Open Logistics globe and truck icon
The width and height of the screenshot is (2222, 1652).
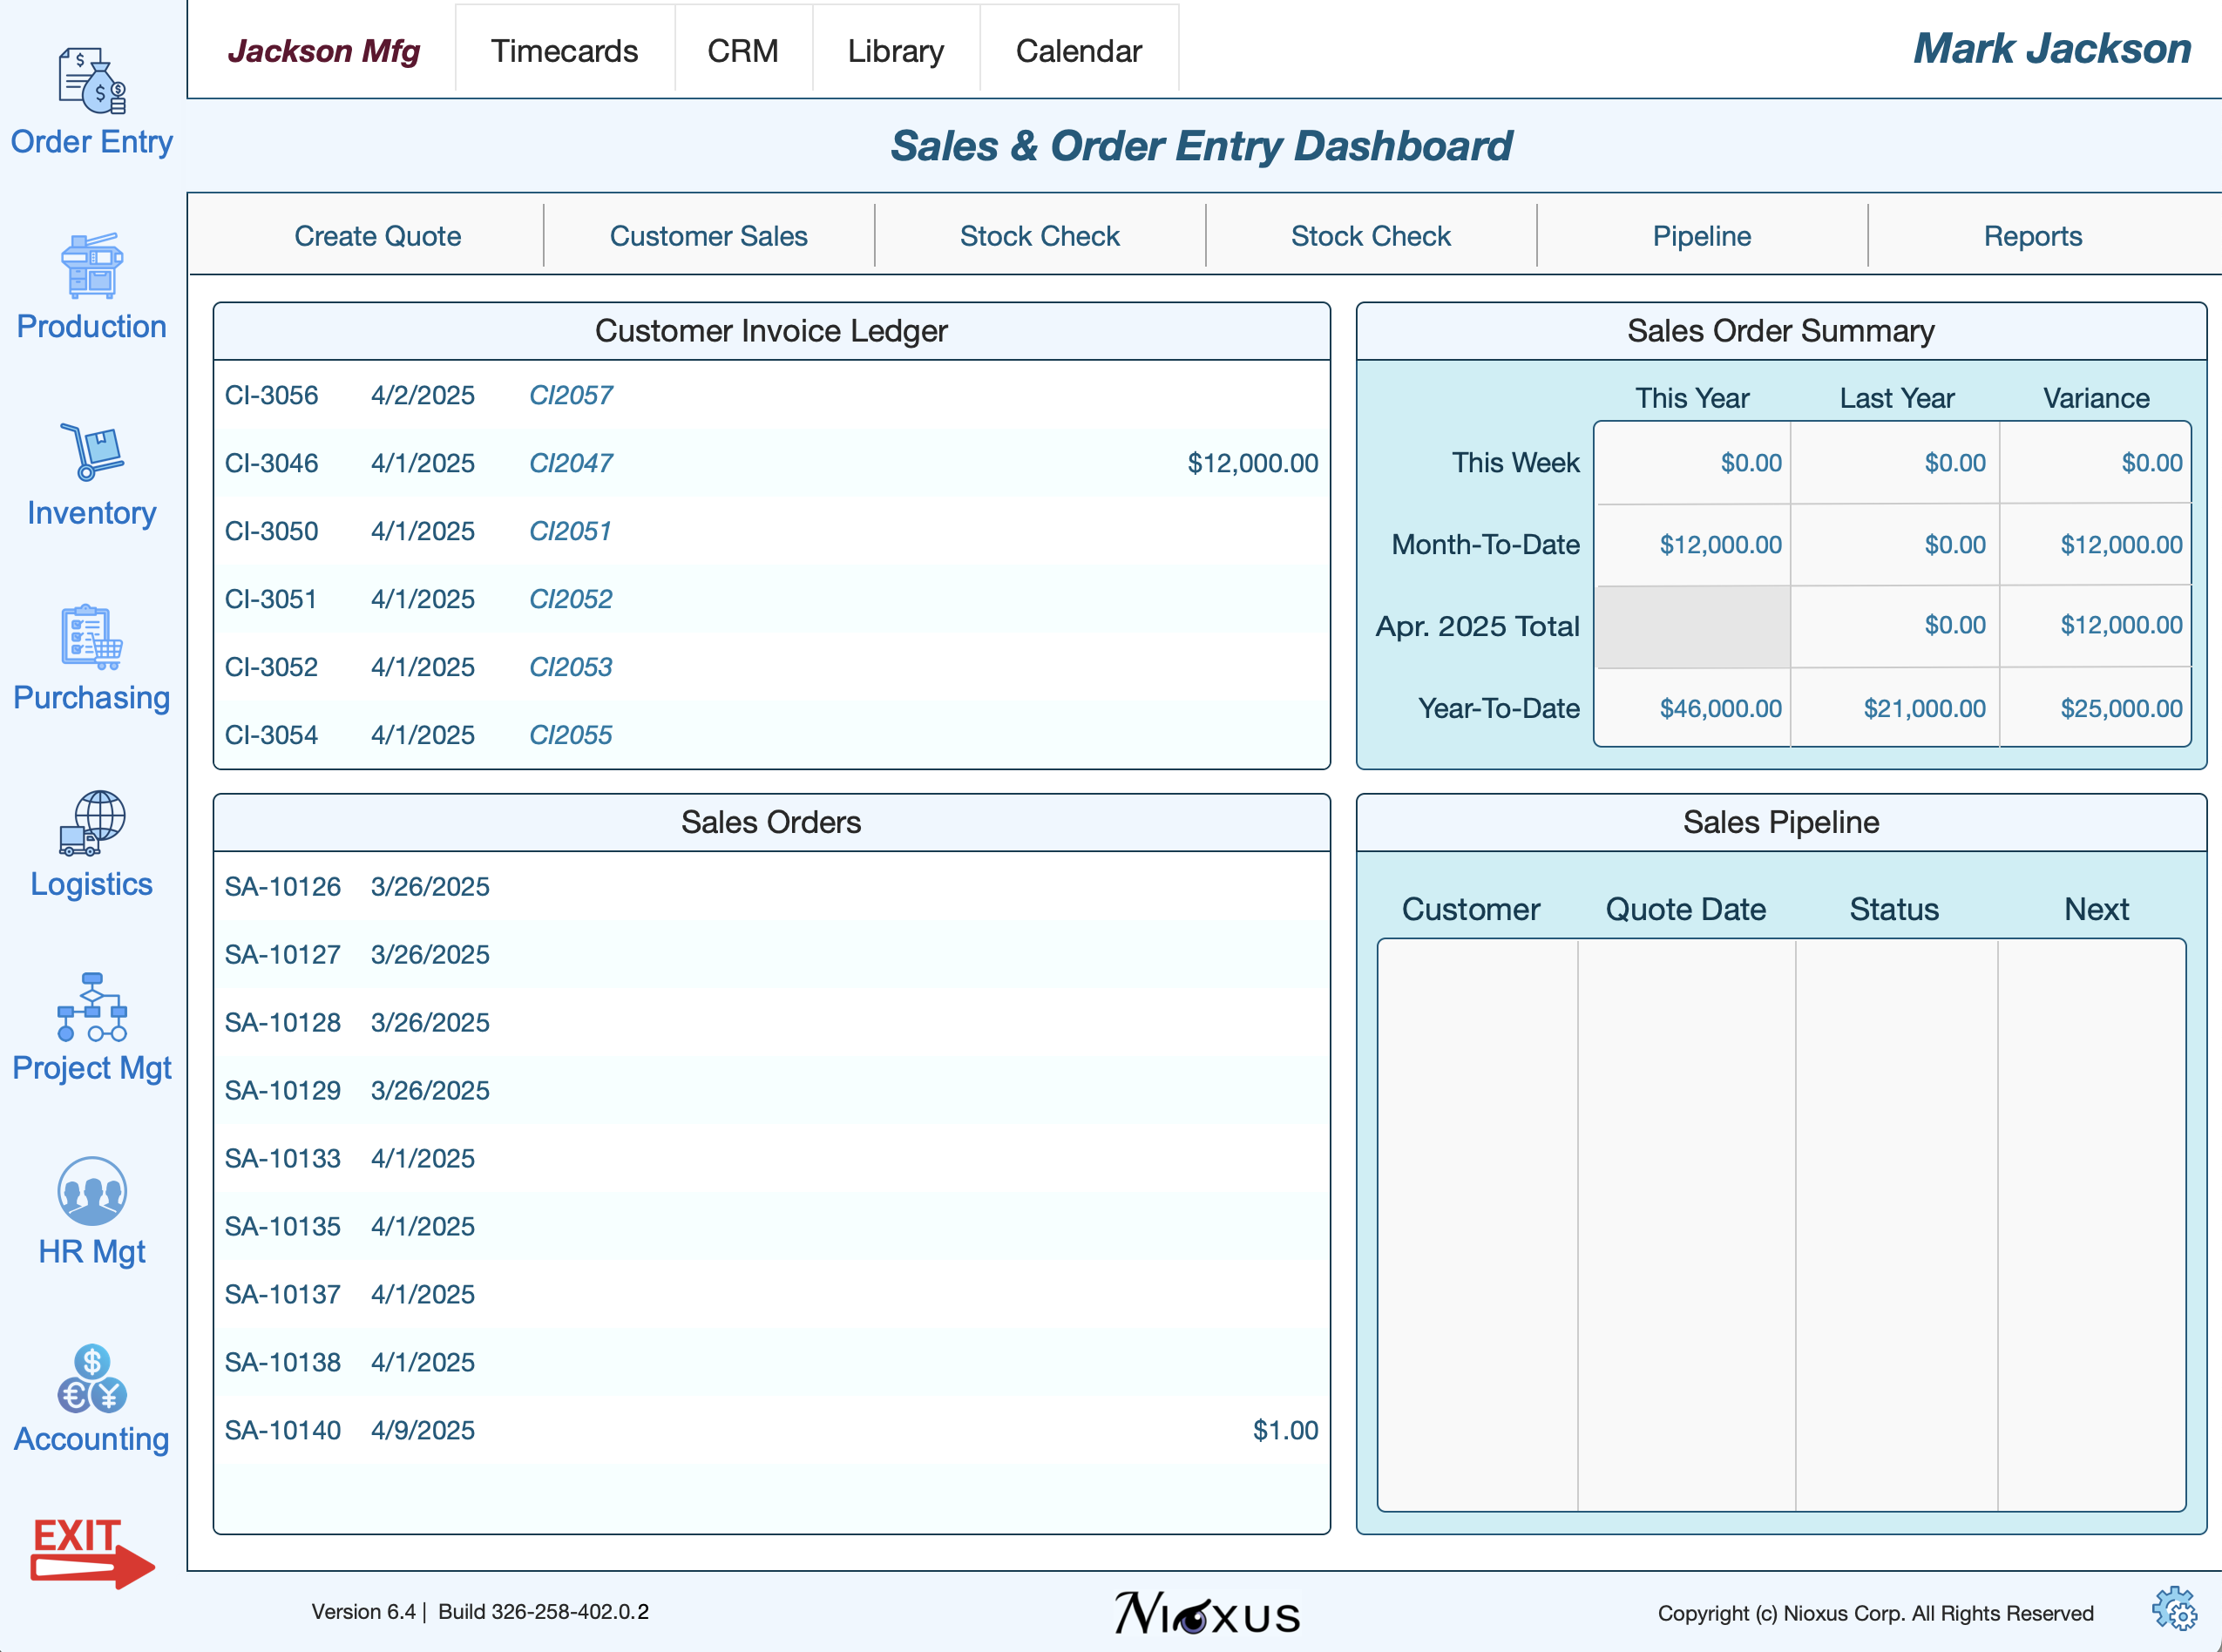(91, 823)
